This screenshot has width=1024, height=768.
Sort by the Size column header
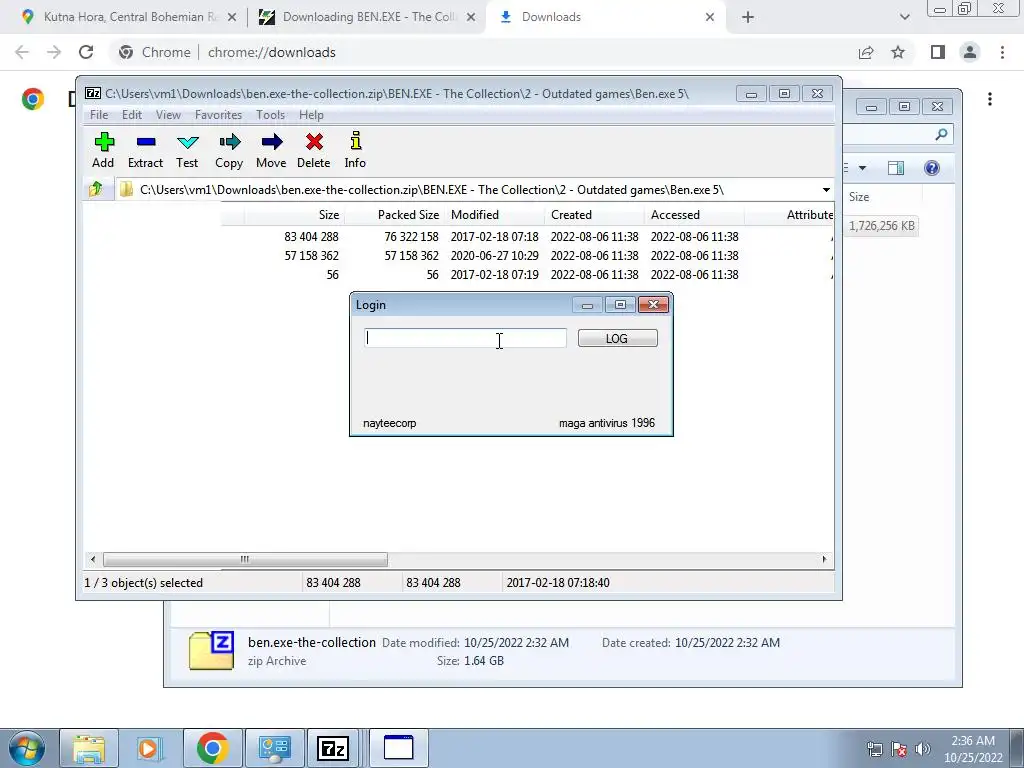(294, 215)
